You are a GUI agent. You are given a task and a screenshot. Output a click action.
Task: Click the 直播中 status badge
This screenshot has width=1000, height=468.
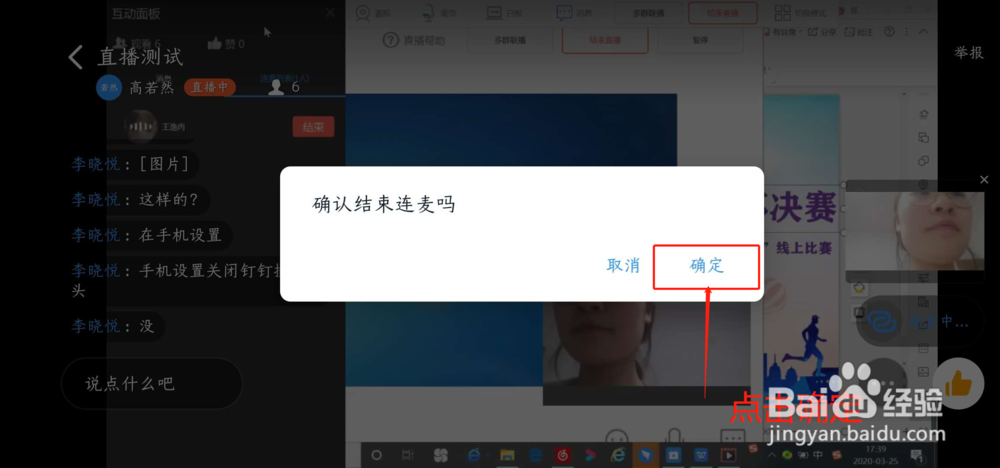coord(210,87)
